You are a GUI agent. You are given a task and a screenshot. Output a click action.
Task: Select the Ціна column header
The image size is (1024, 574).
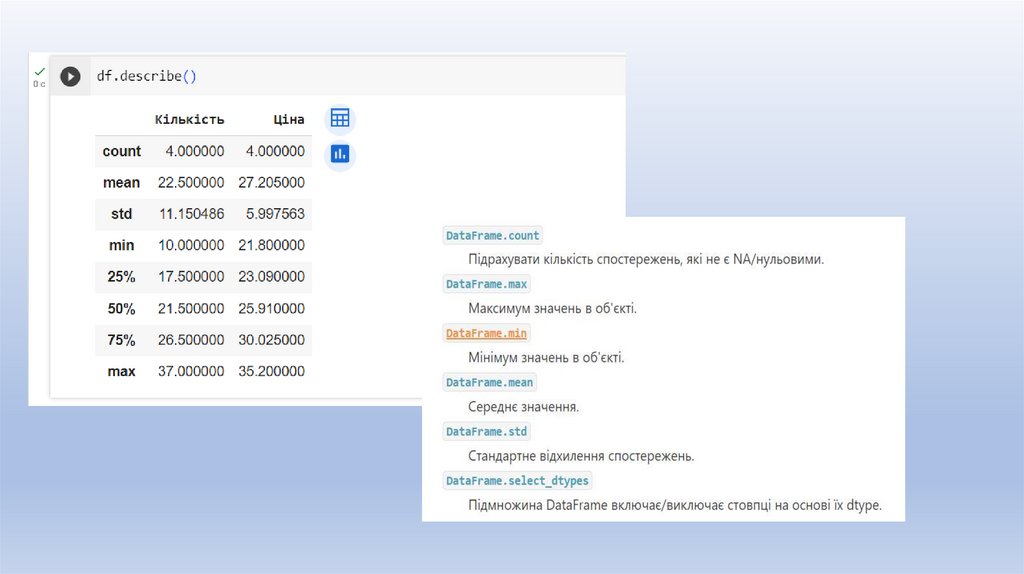point(289,120)
